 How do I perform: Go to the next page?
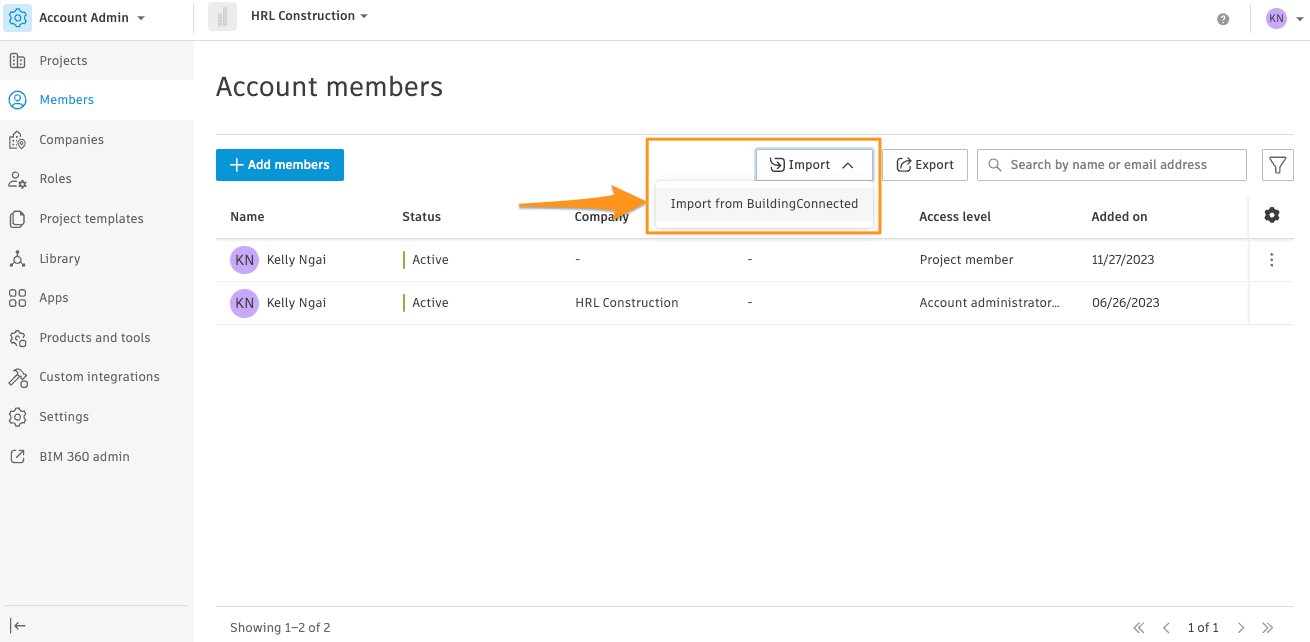tap(1241, 628)
